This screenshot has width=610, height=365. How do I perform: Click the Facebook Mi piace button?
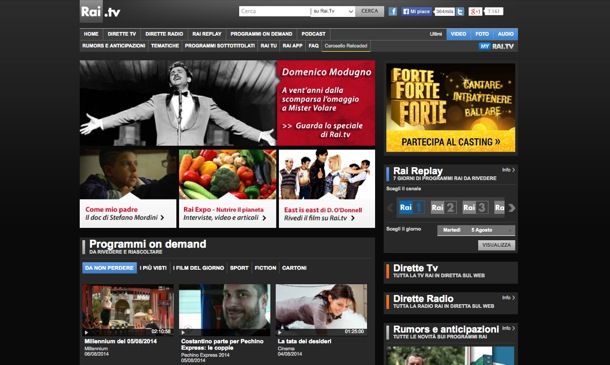pyautogui.click(x=416, y=11)
